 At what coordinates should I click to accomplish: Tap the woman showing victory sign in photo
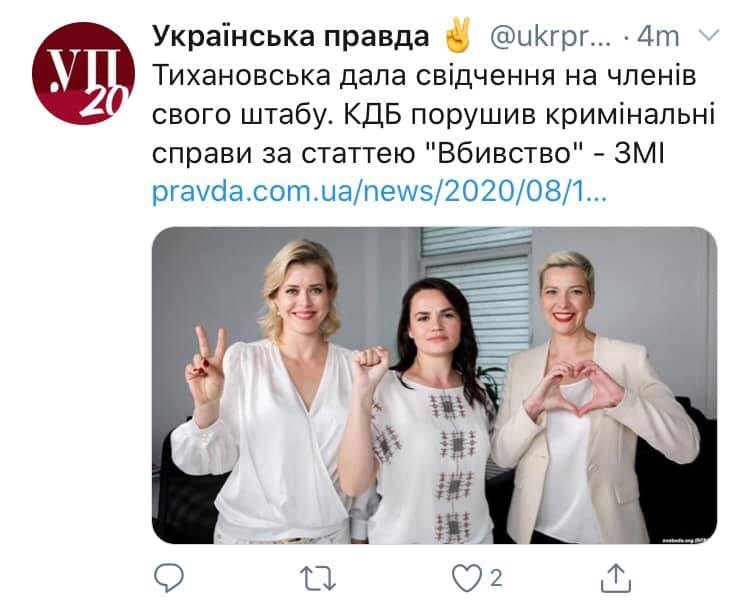[265, 392]
